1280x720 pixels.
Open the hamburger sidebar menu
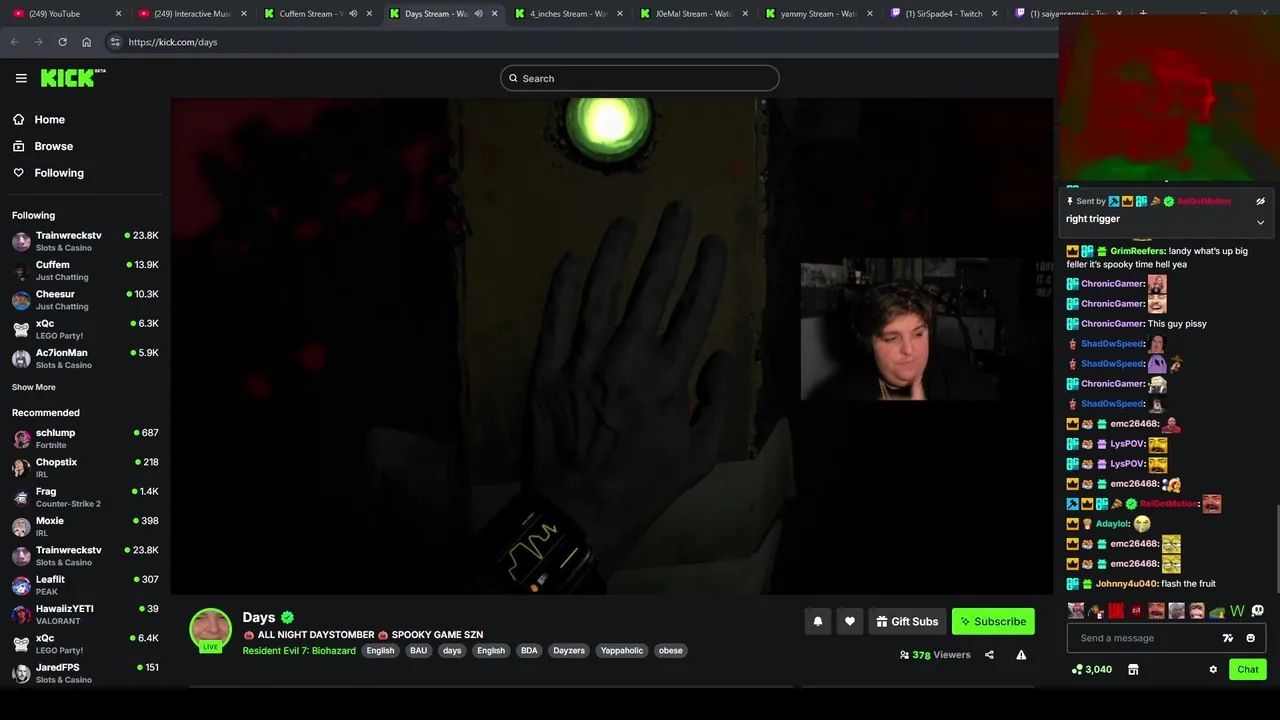(21, 78)
